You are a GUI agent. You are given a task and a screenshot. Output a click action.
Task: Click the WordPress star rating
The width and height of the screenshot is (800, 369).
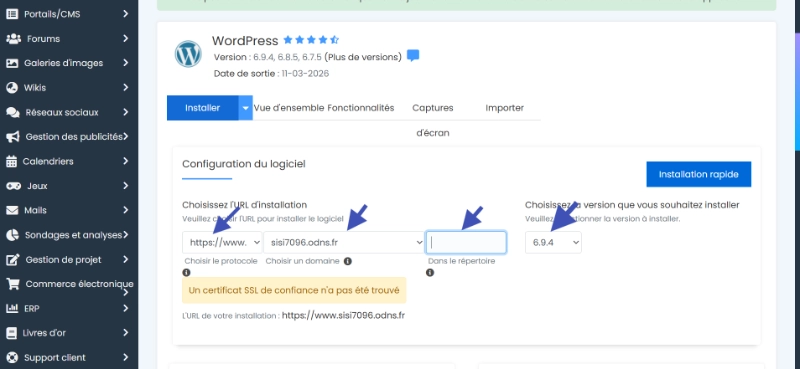coord(311,40)
